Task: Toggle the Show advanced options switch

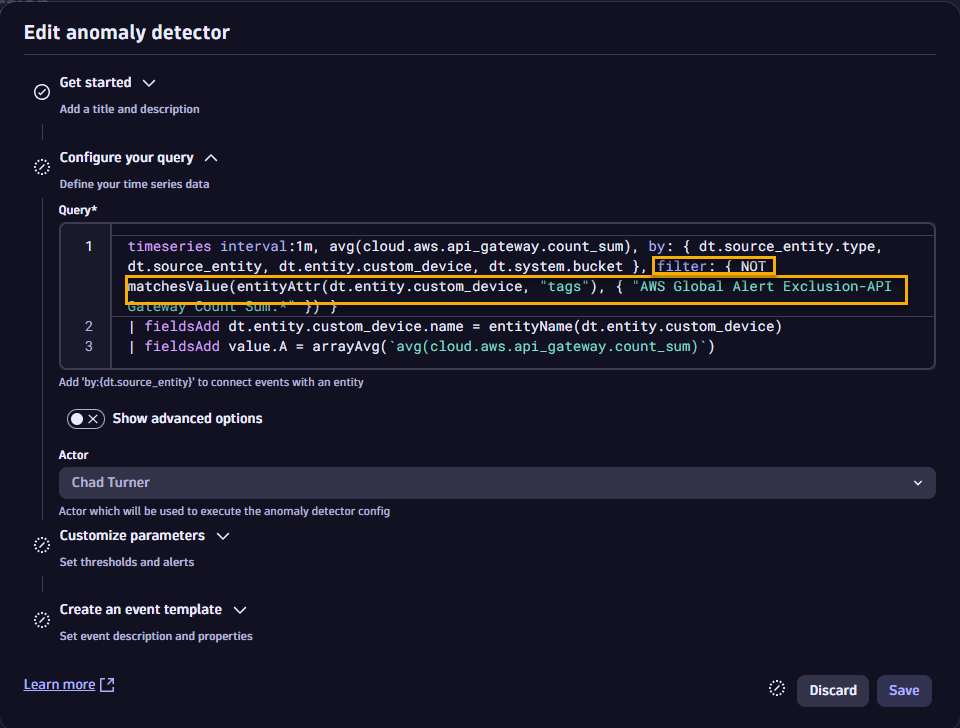Action: point(86,419)
